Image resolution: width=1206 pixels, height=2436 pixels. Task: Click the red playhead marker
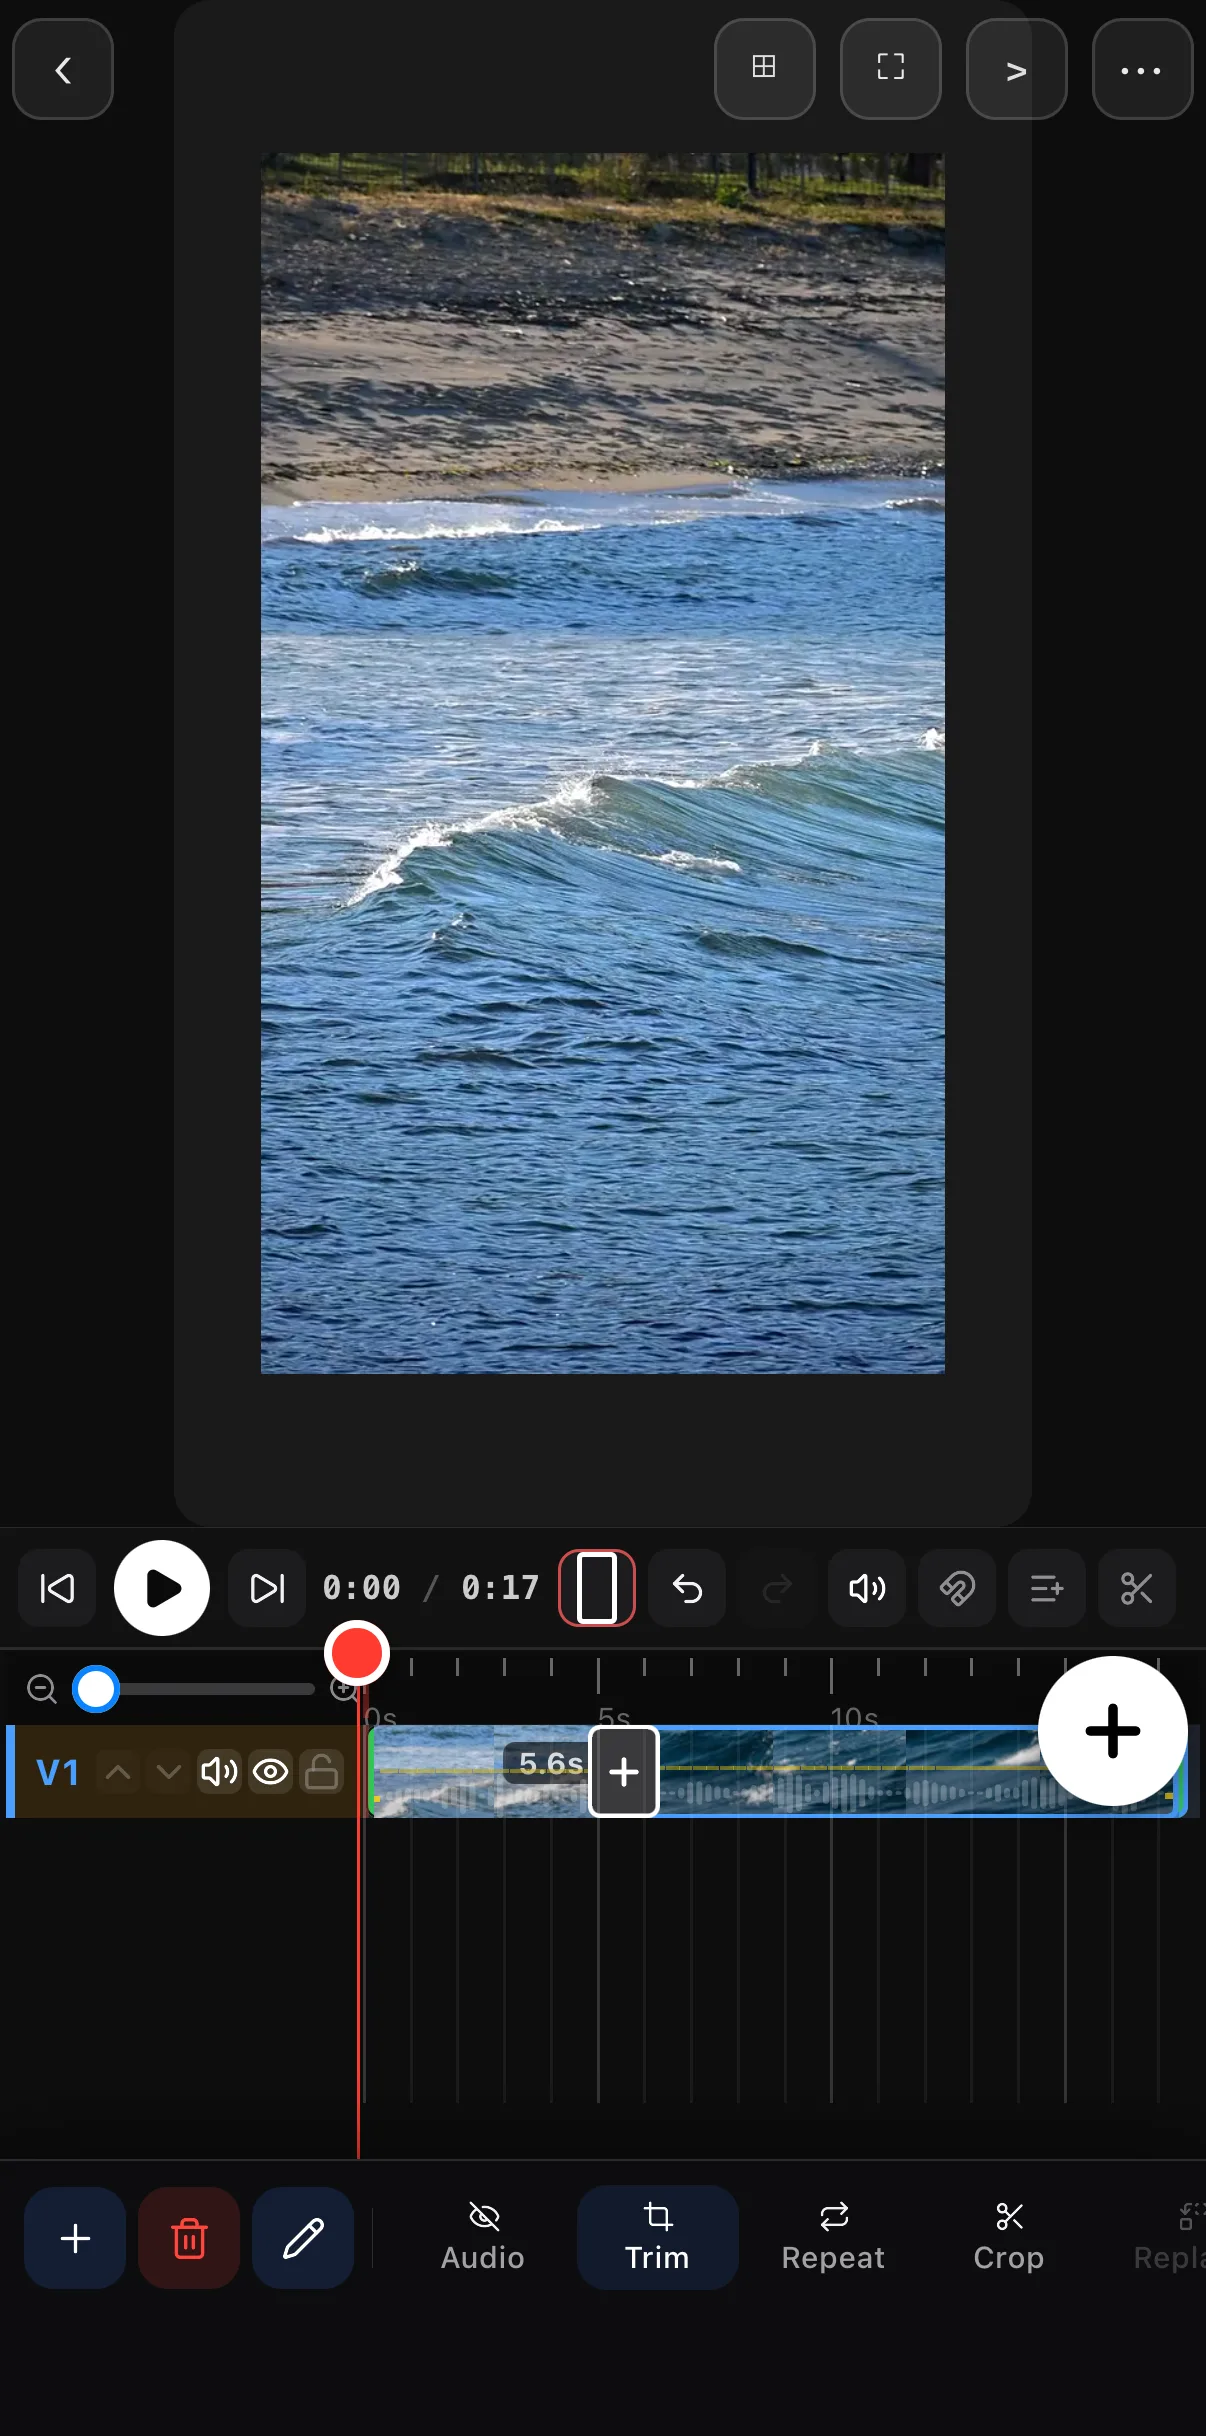357,1653
